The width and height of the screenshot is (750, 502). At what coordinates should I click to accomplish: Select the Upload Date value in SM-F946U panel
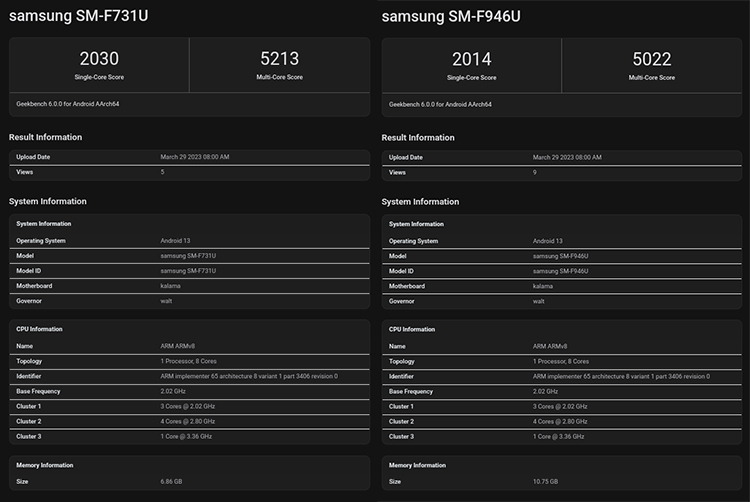pyautogui.click(x=567, y=157)
